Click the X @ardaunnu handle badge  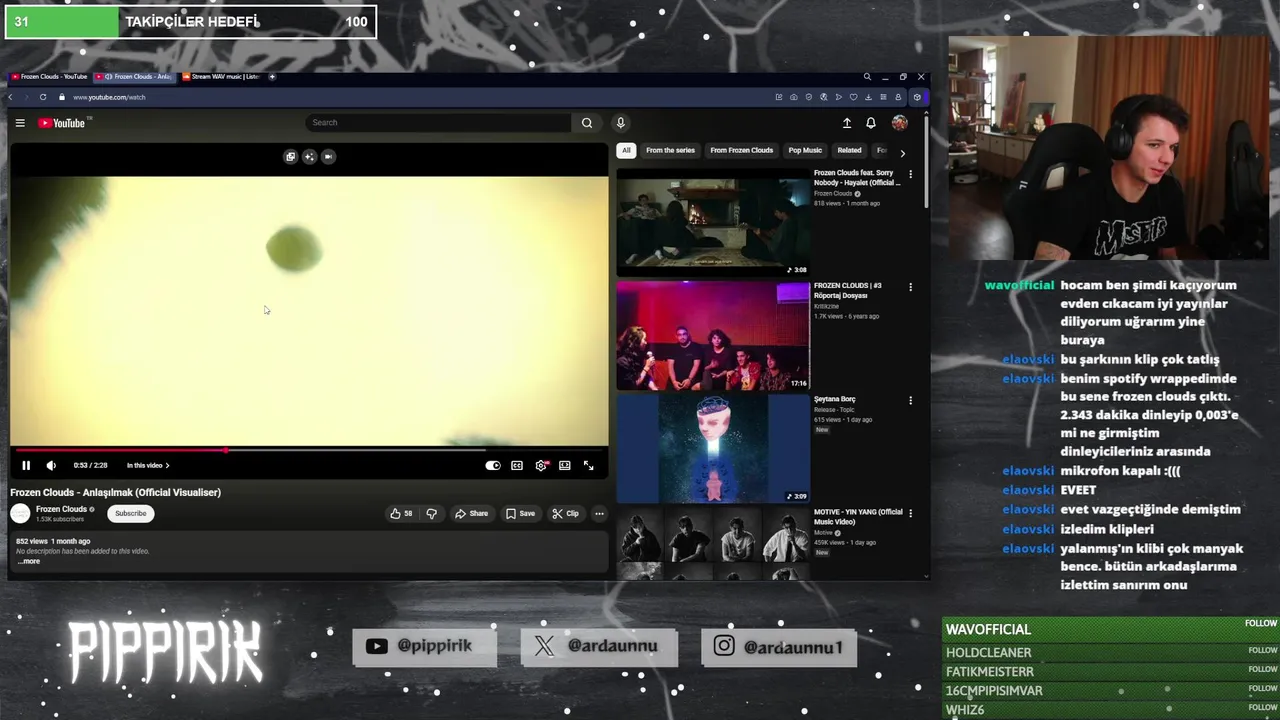point(599,646)
